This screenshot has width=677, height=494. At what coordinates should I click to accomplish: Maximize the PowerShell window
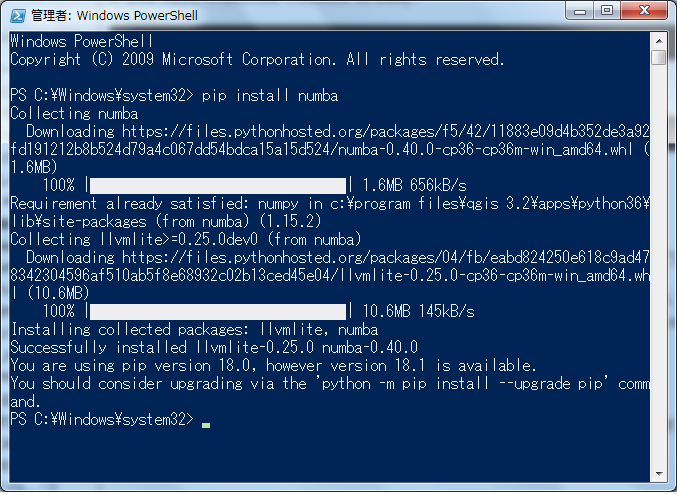[607, 11]
